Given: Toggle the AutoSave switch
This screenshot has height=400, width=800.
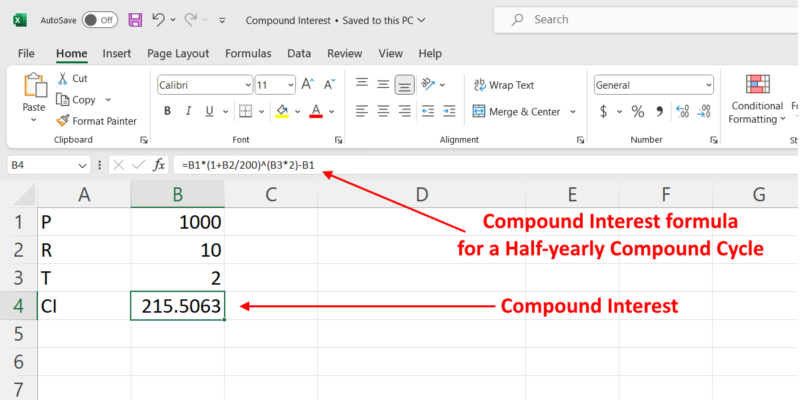Looking at the screenshot, I should pyautogui.click(x=100, y=20).
